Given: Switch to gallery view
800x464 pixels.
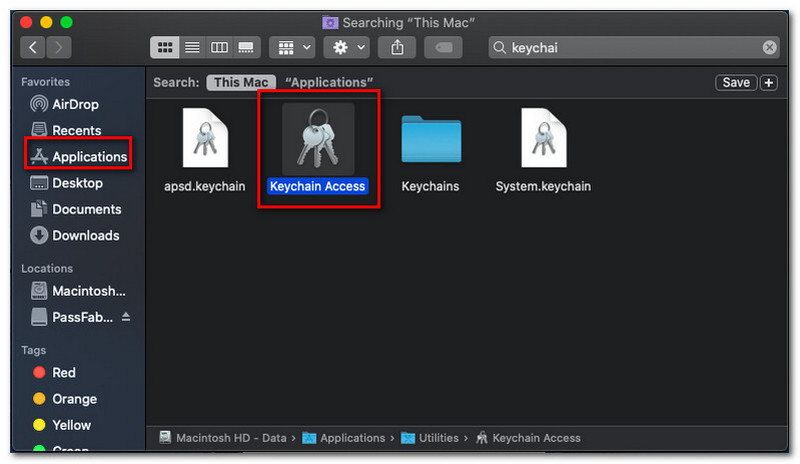Looking at the screenshot, I should [x=246, y=47].
